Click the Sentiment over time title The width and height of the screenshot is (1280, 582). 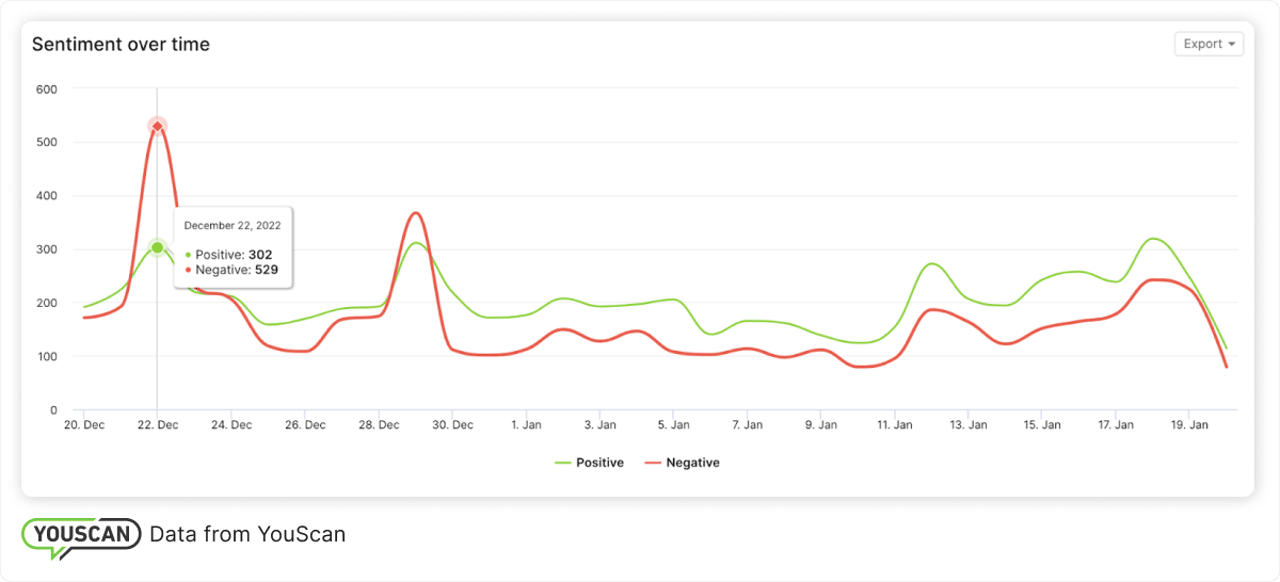click(x=121, y=44)
